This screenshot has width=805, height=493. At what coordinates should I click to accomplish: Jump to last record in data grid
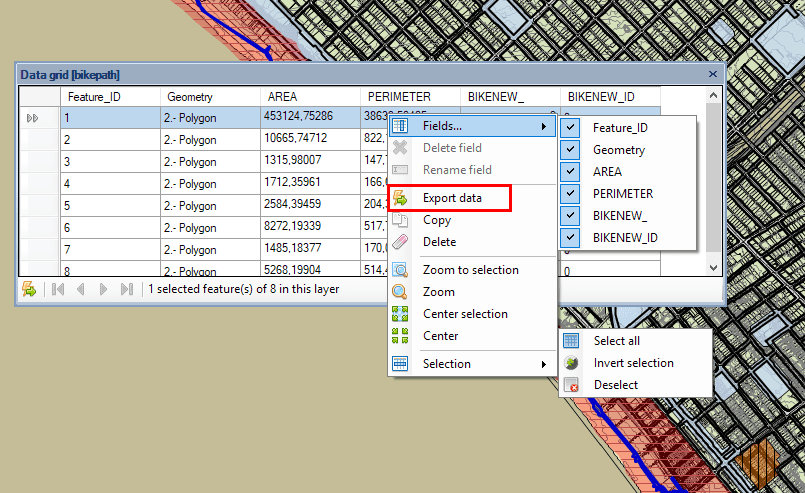[x=126, y=289]
